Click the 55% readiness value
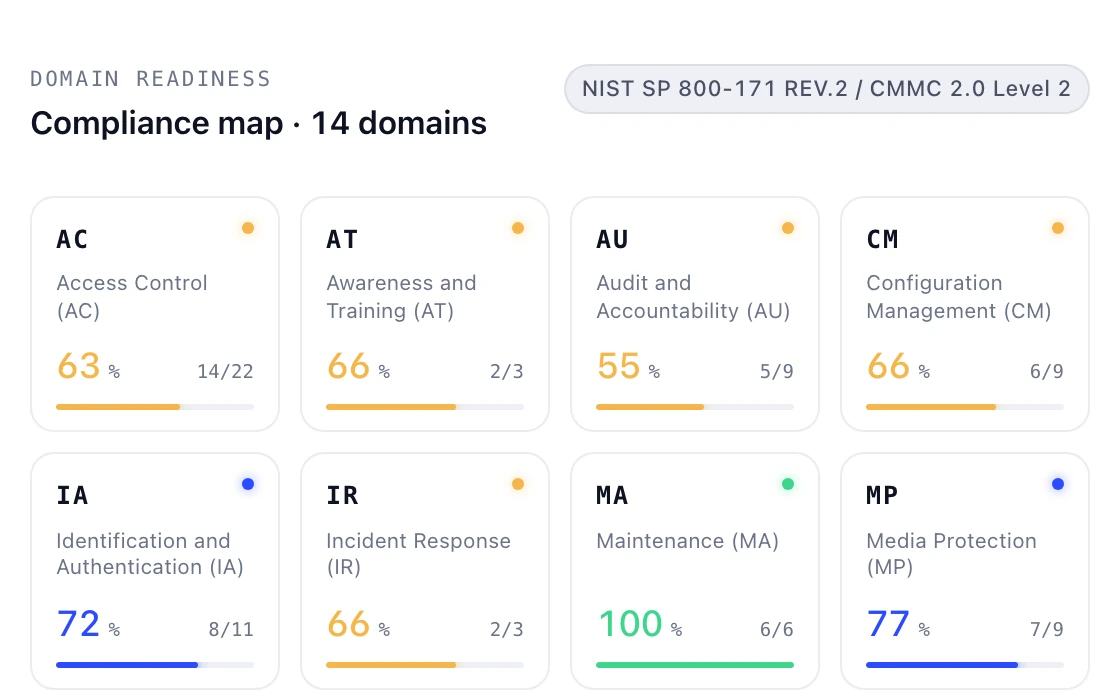 point(628,366)
